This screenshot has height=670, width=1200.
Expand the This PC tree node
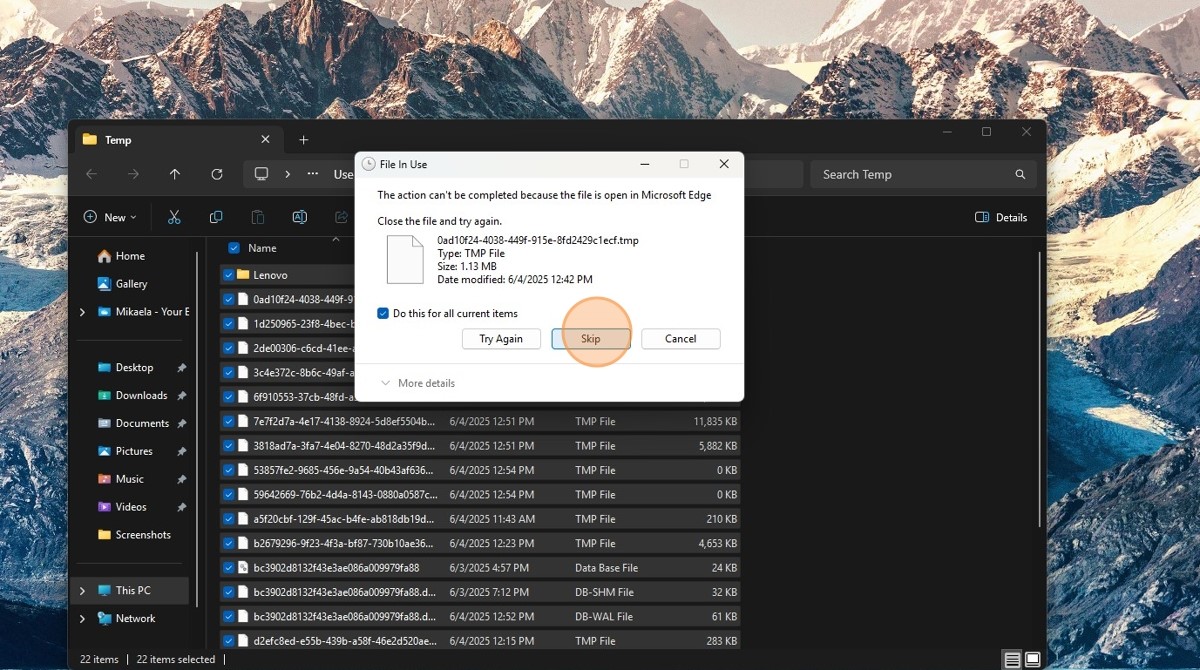point(82,590)
